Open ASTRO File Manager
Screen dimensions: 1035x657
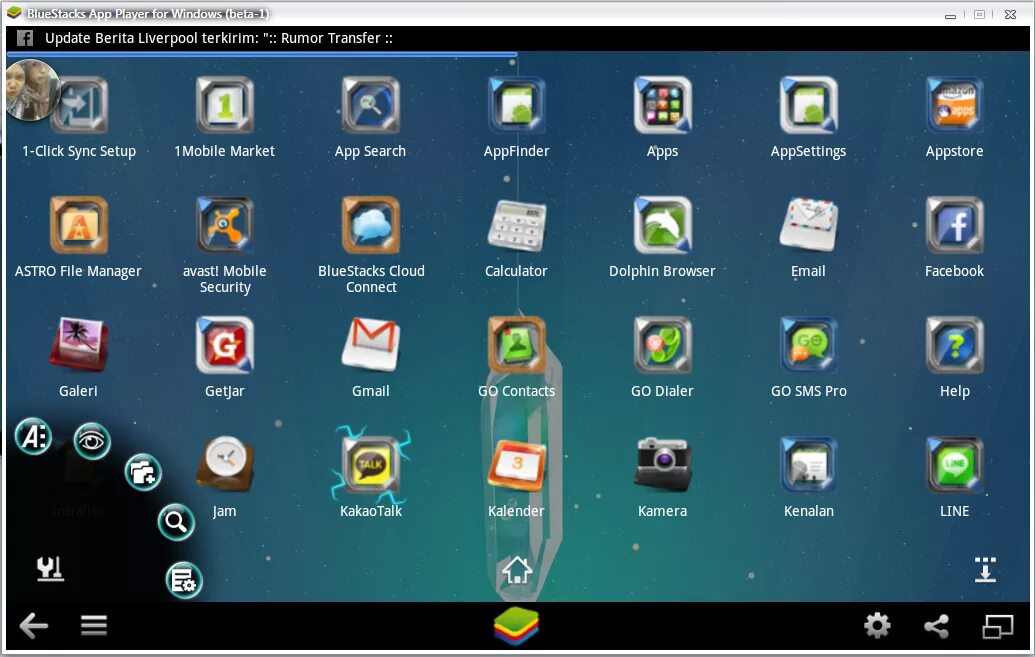[x=79, y=225]
